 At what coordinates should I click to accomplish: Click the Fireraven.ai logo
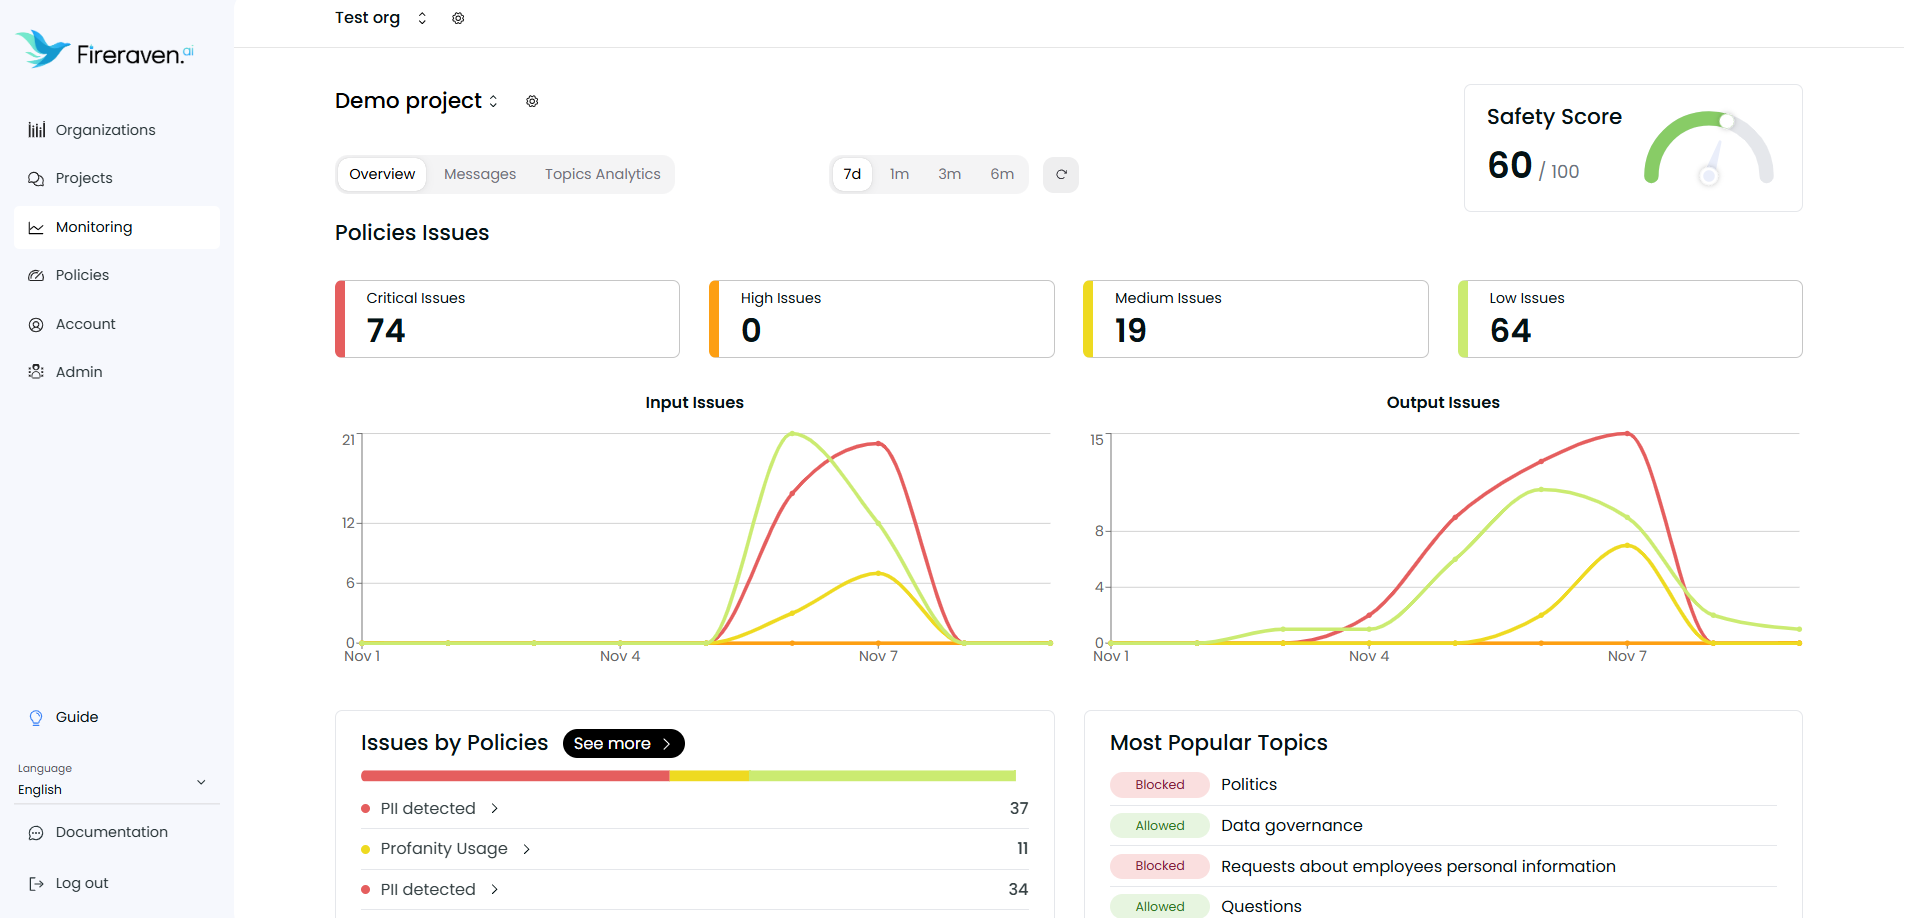pyautogui.click(x=103, y=48)
